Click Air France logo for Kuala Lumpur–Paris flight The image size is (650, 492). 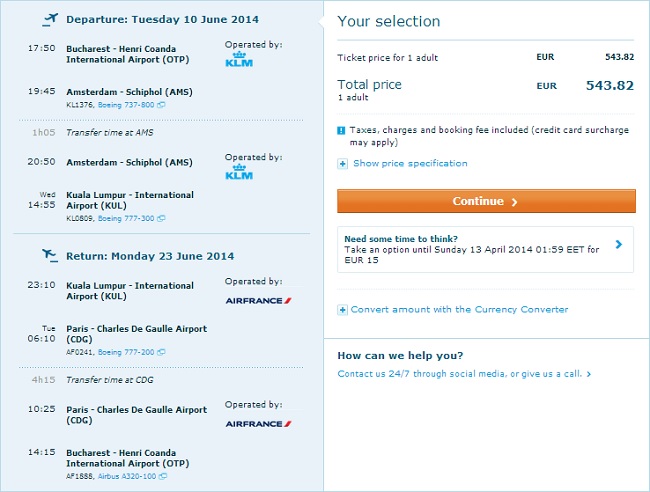click(x=258, y=299)
